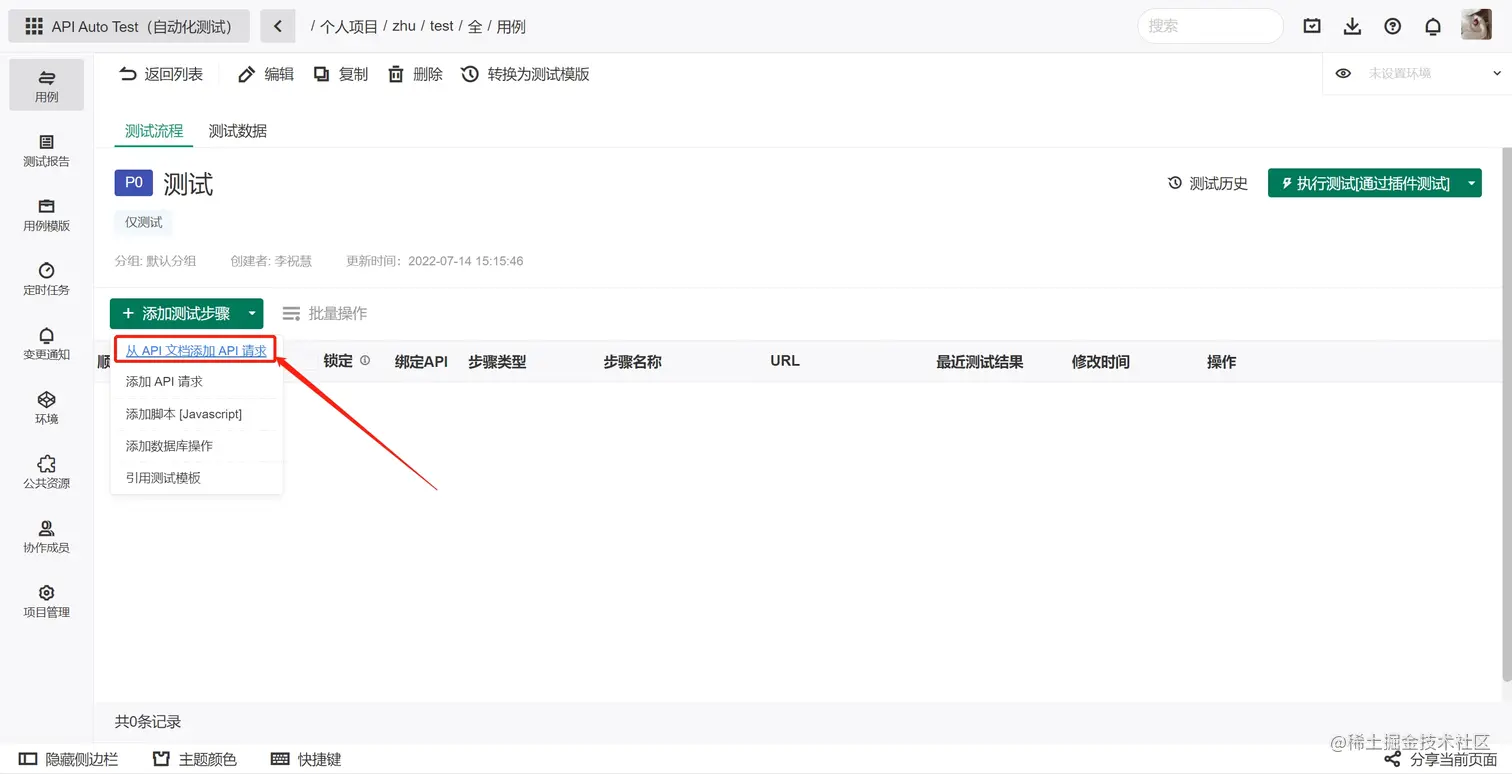Viewport: 1512px width, 774px height.
Task: Open the 变更通知 notifications panel
Action: (x=46, y=345)
